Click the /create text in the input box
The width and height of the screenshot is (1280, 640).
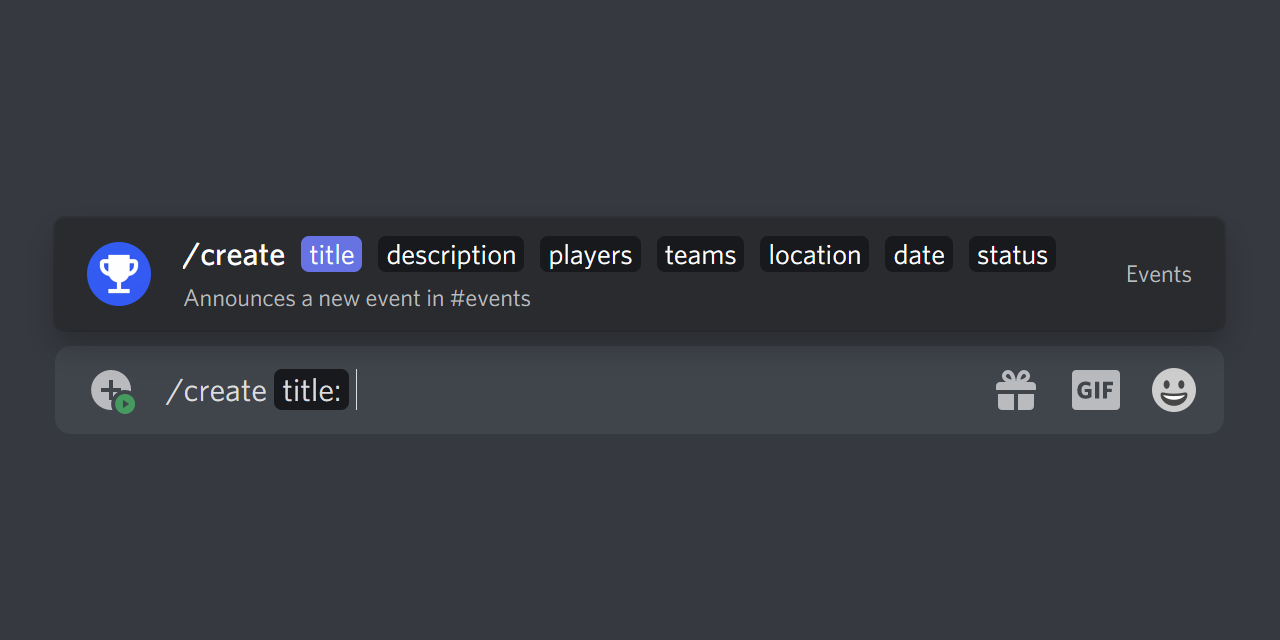(216, 390)
